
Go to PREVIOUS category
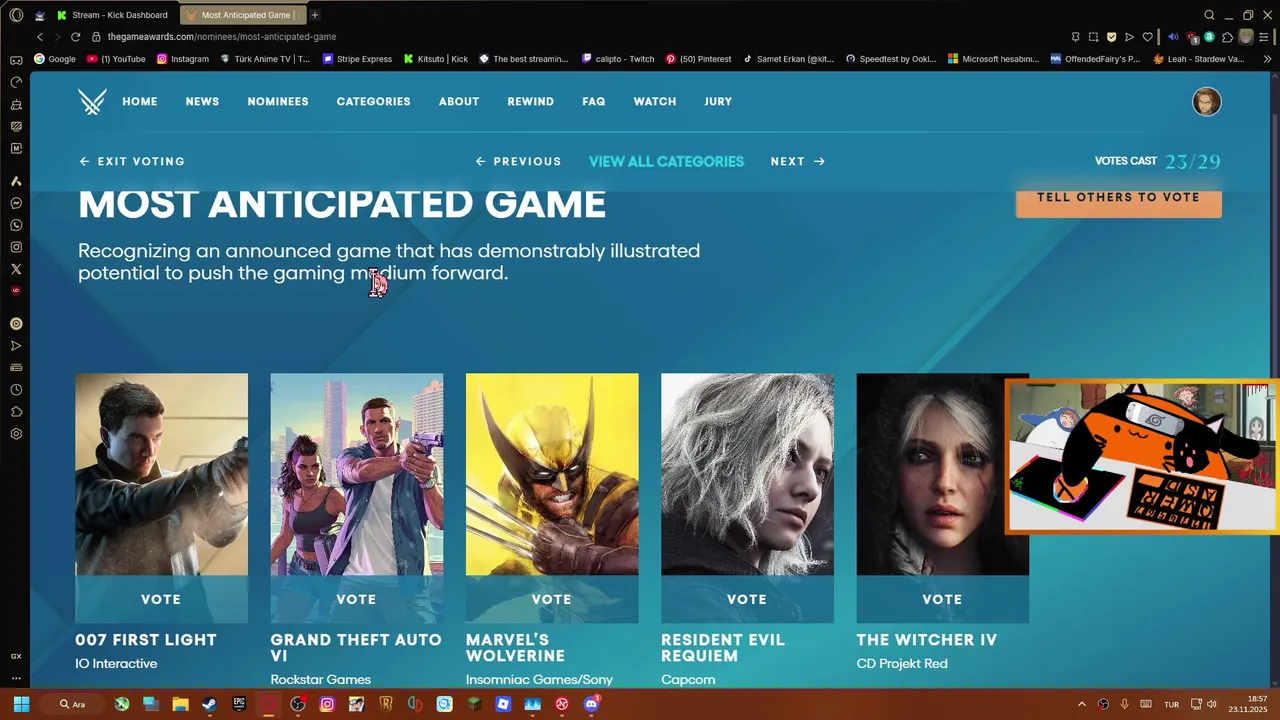click(x=518, y=161)
